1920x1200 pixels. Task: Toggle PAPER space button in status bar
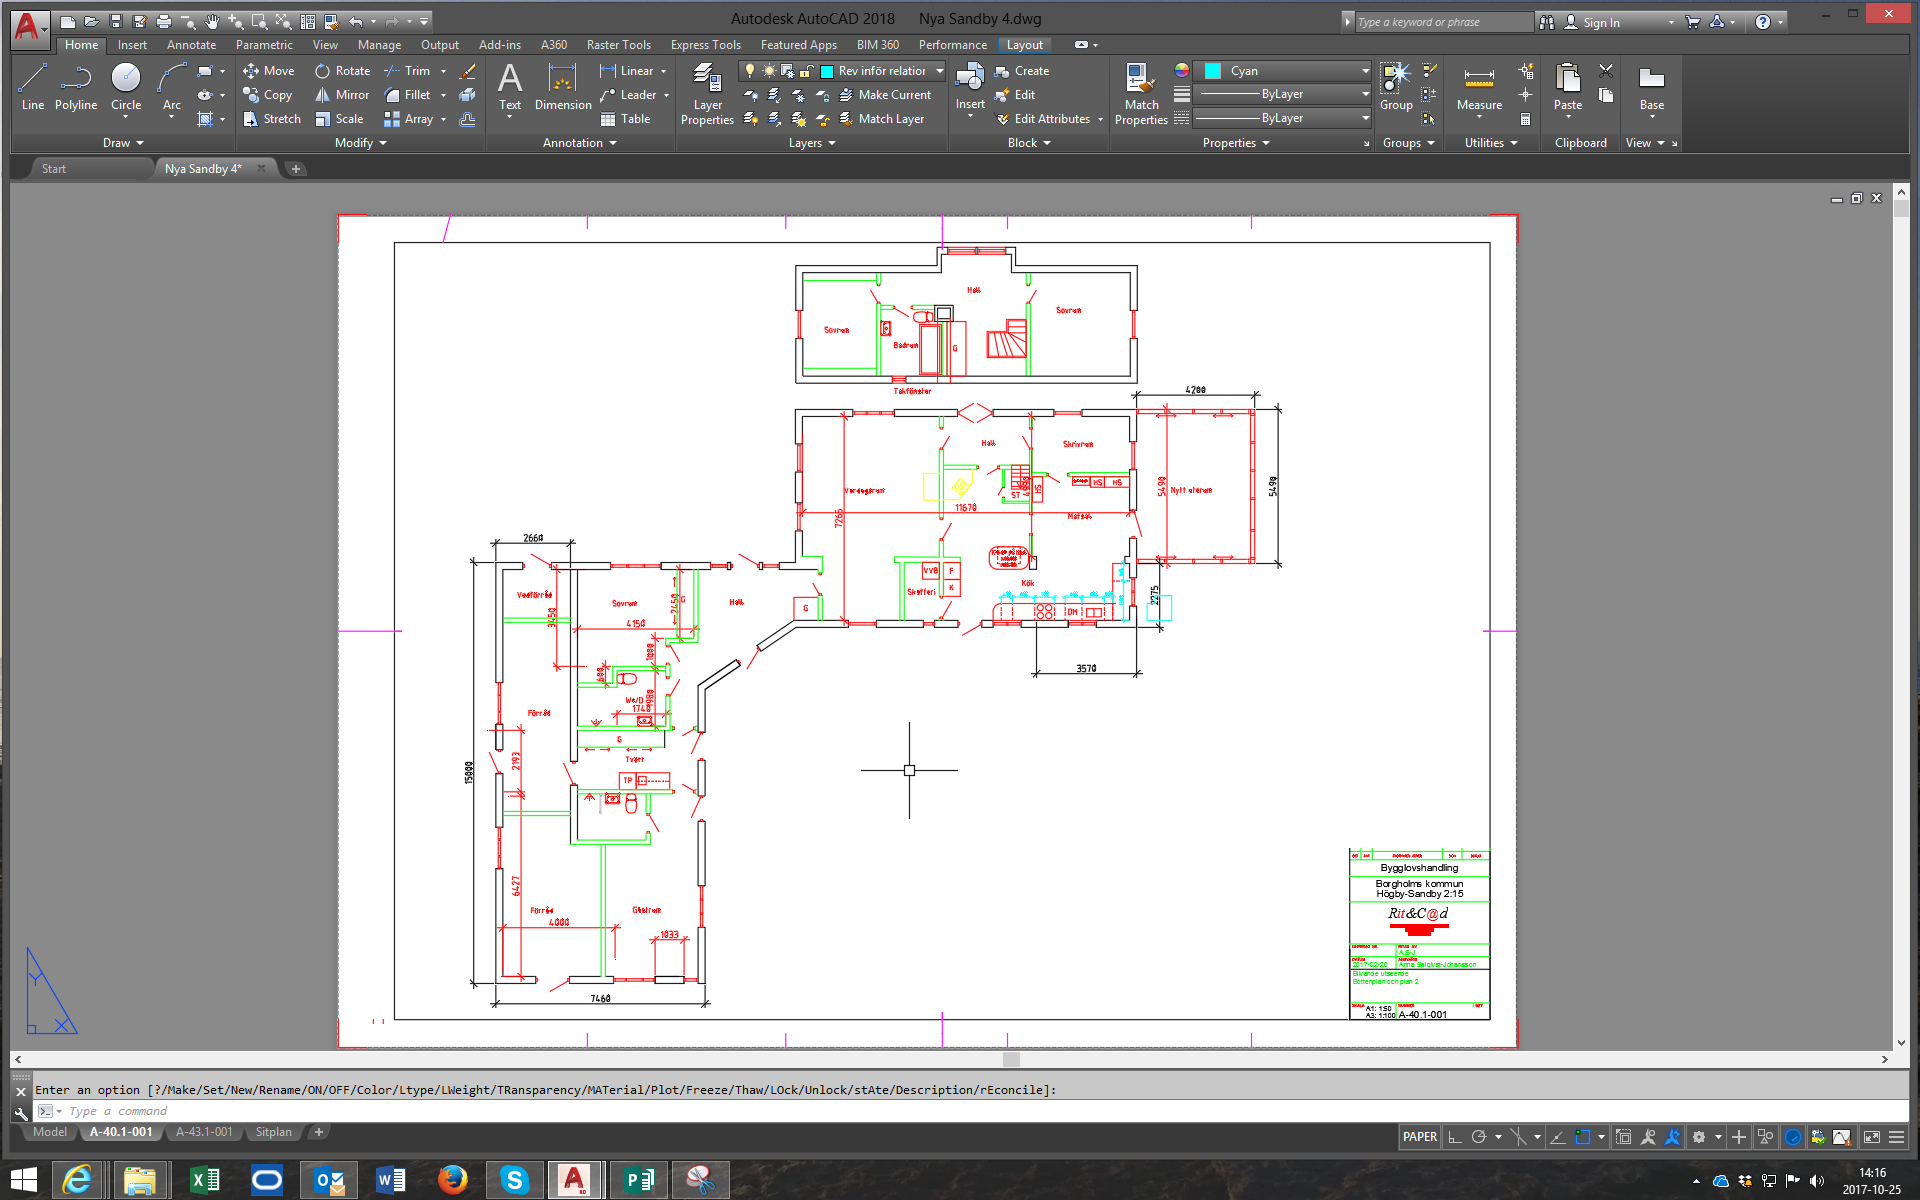1419,1137
